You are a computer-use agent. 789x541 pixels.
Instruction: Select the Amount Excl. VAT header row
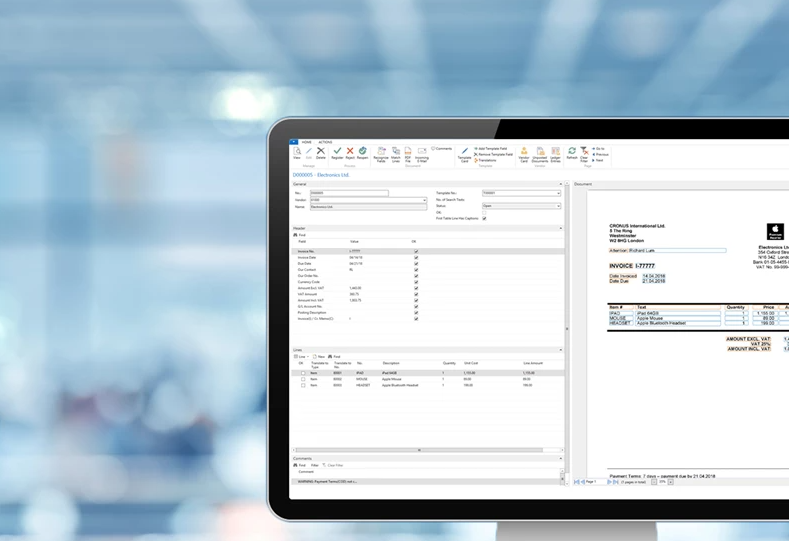tap(428, 288)
